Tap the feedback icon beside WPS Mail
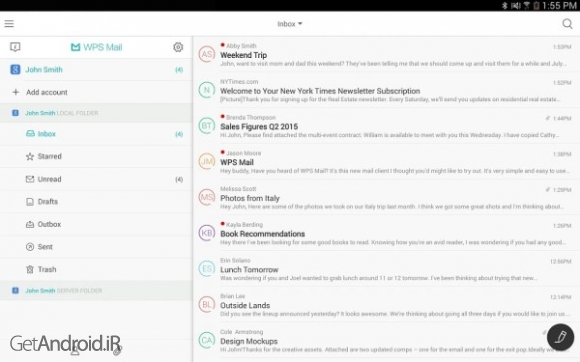Image resolution: width=580 pixels, height=362 pixels. [15, 47]
